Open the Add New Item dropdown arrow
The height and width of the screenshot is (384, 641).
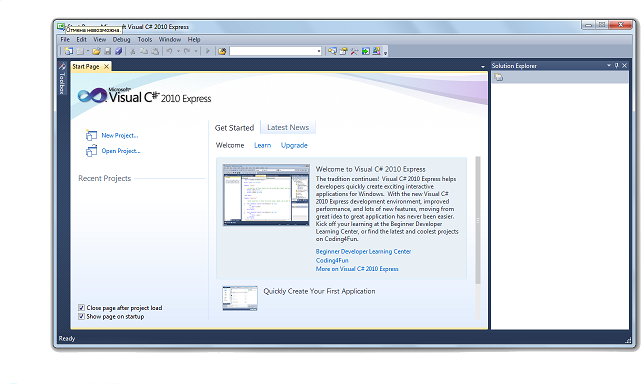(88, 51)
